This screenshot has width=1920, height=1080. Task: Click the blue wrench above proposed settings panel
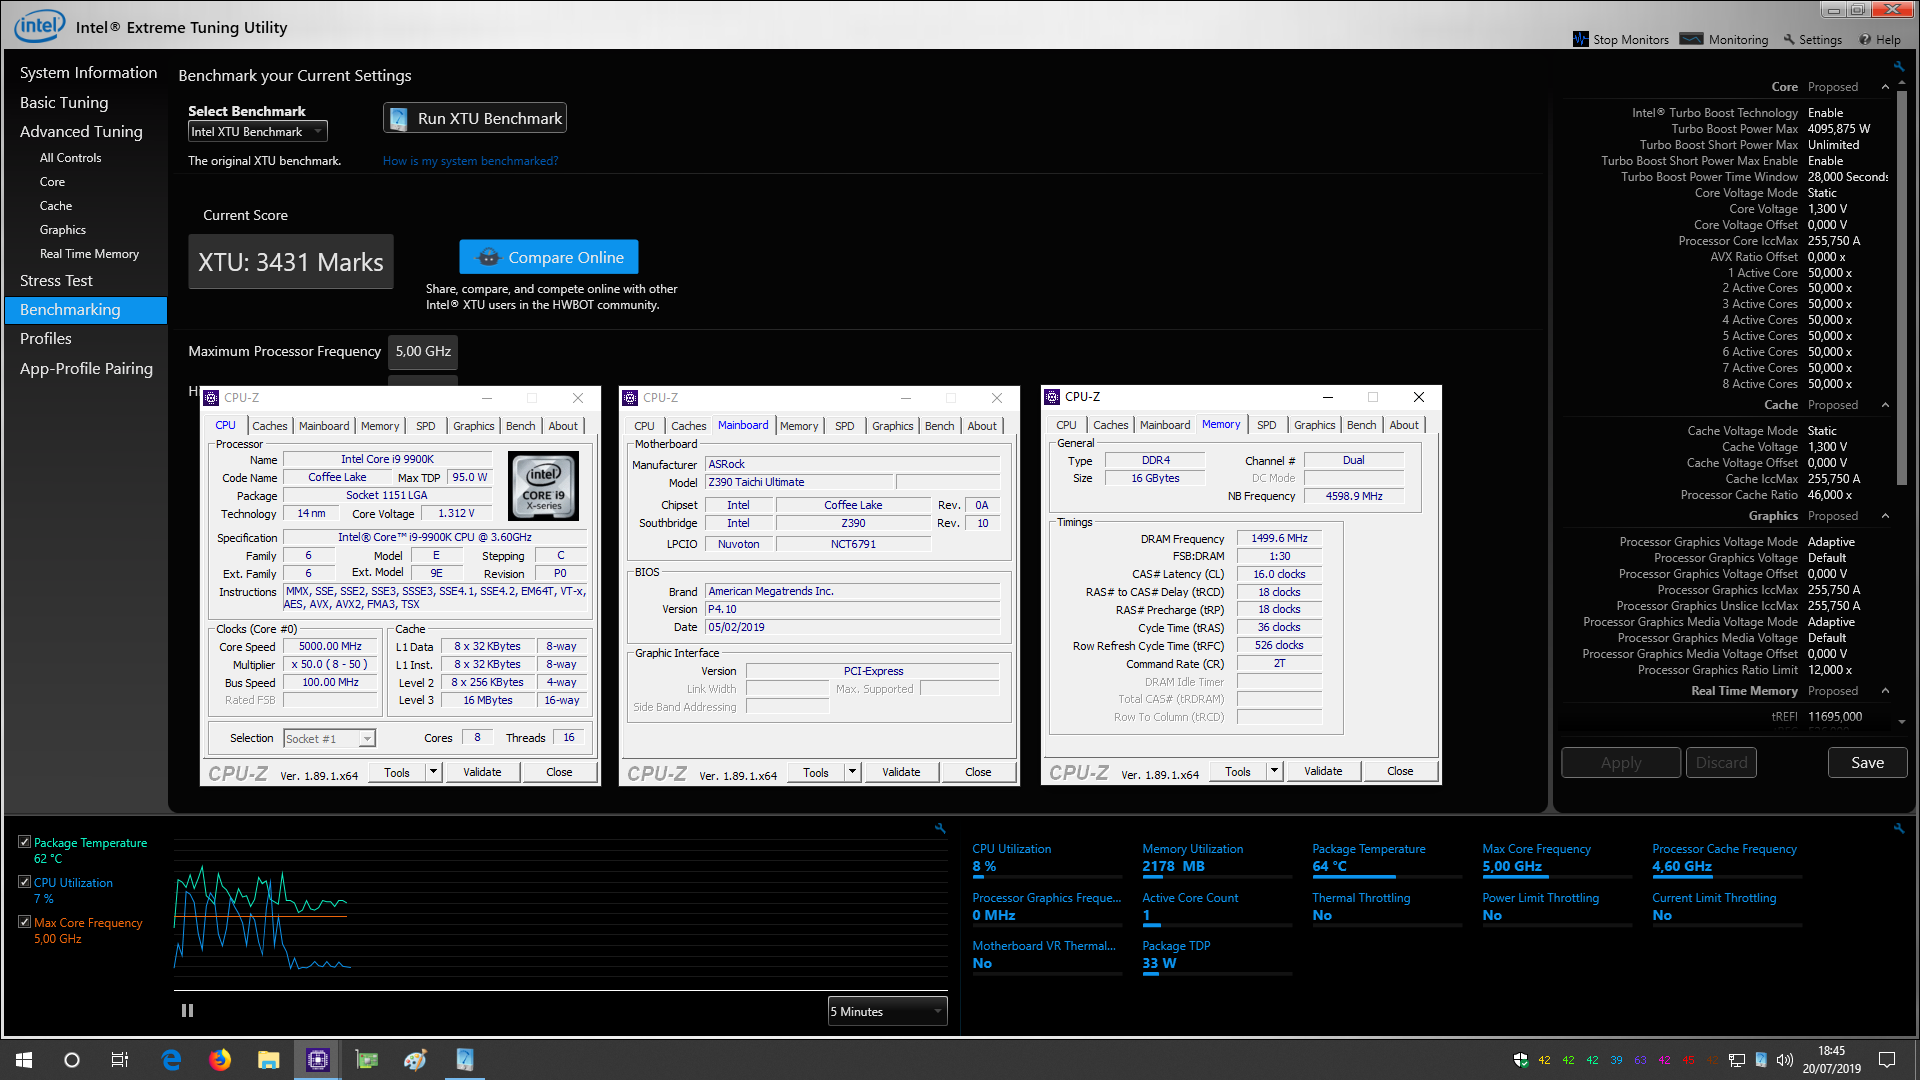tap(1898, 67)
